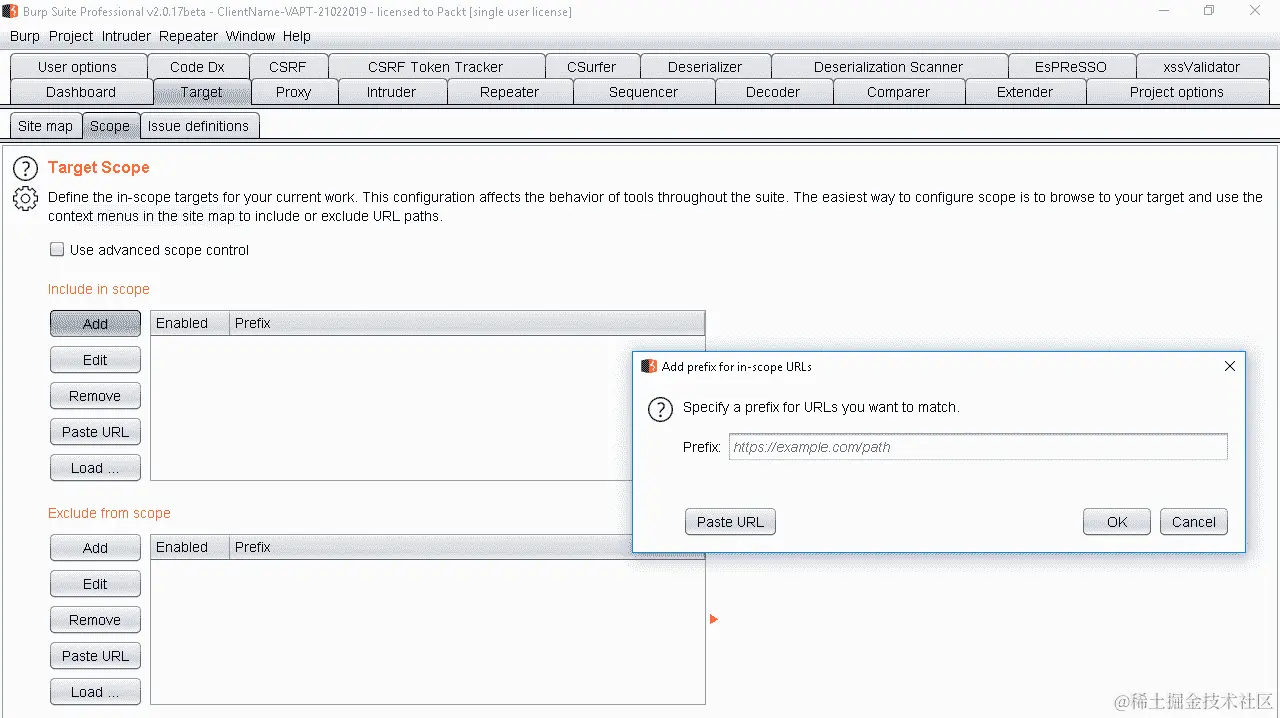Enable Use advanced scope control checkbox

[x=57, y=250]
